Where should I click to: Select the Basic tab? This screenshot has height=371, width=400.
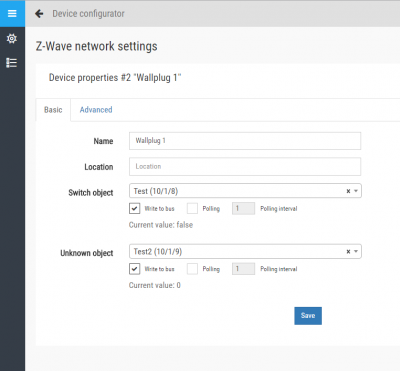[53, 110]
